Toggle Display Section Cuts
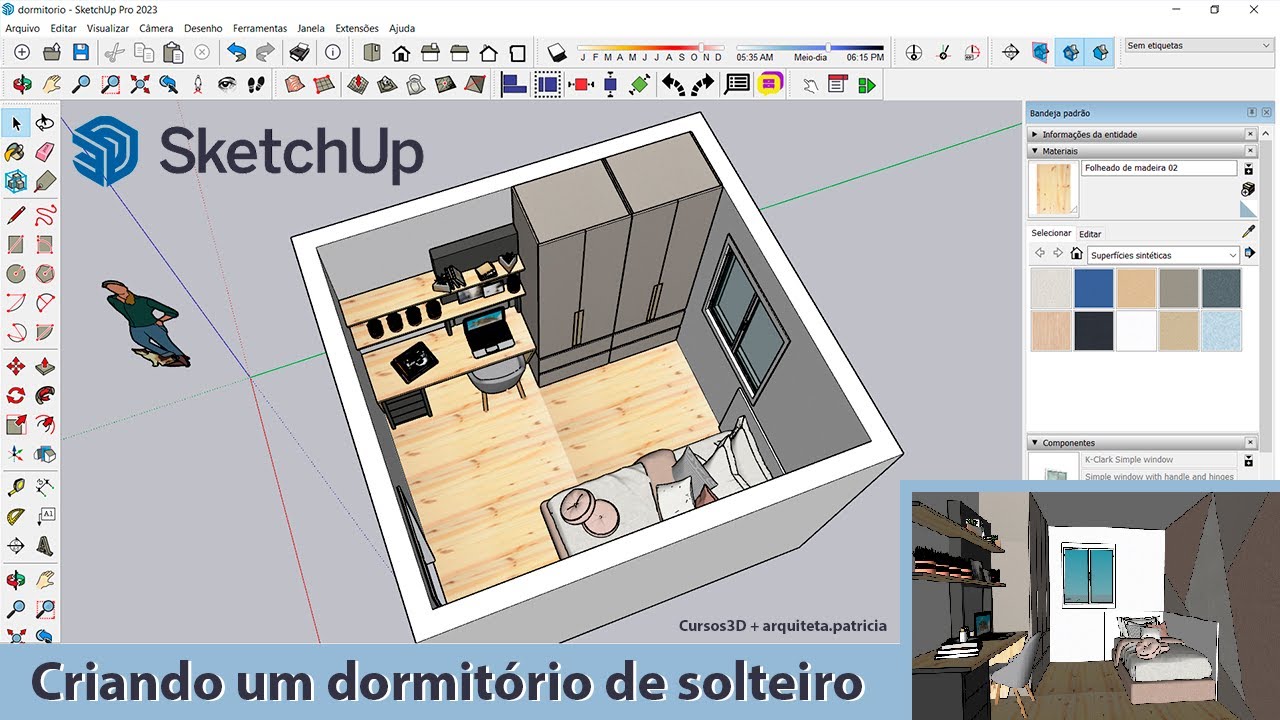 point(1071,53)
